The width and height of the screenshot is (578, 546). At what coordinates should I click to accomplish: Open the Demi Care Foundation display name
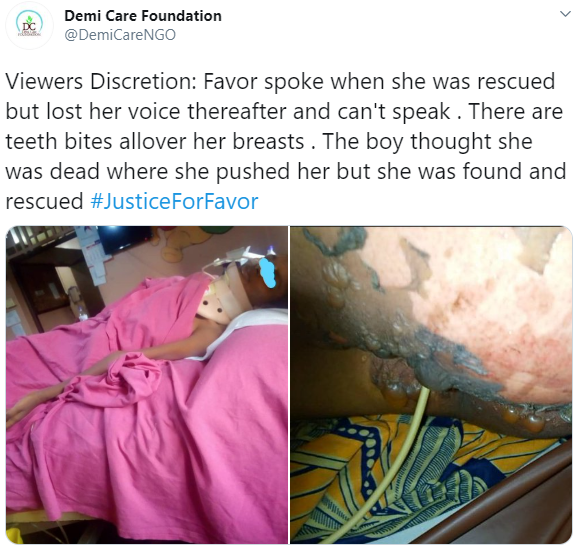point(143,16)
